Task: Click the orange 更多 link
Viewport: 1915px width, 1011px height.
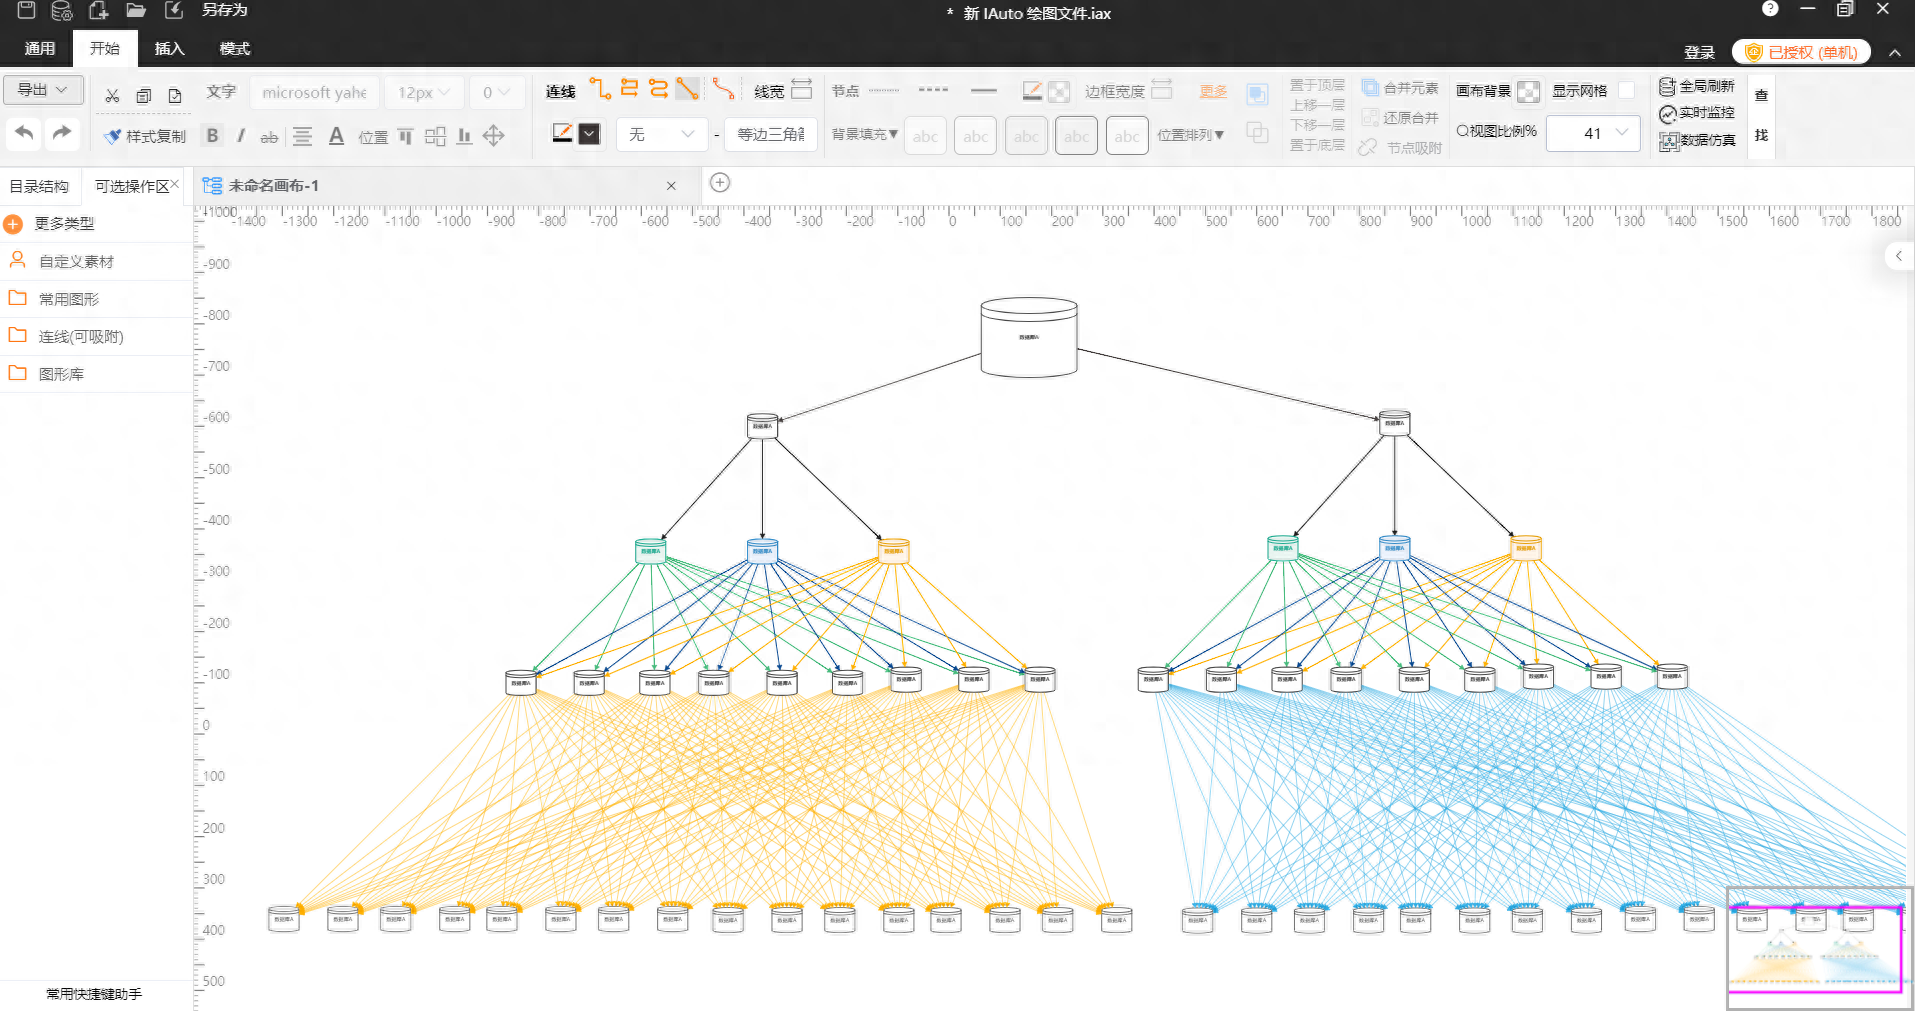Action: point(1212,91)
